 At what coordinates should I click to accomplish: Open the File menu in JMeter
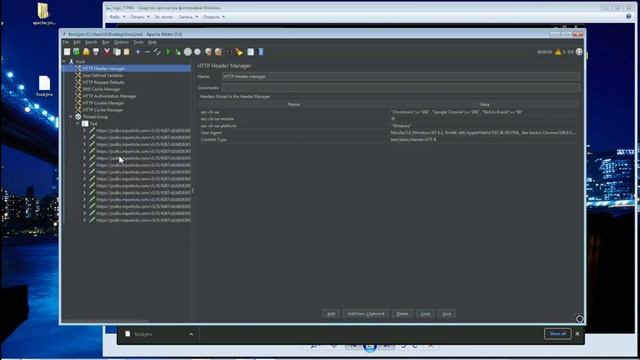coord(66,42)
